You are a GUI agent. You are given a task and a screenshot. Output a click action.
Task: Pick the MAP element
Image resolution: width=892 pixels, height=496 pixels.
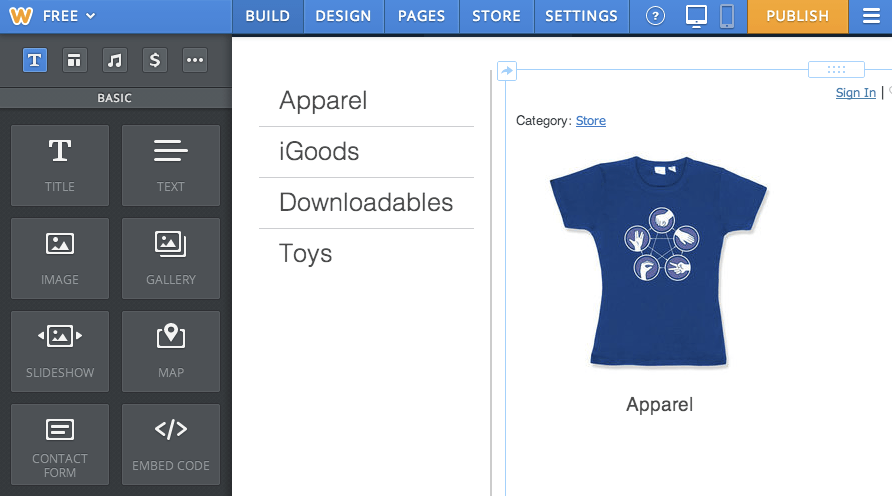tap(171, 352)
